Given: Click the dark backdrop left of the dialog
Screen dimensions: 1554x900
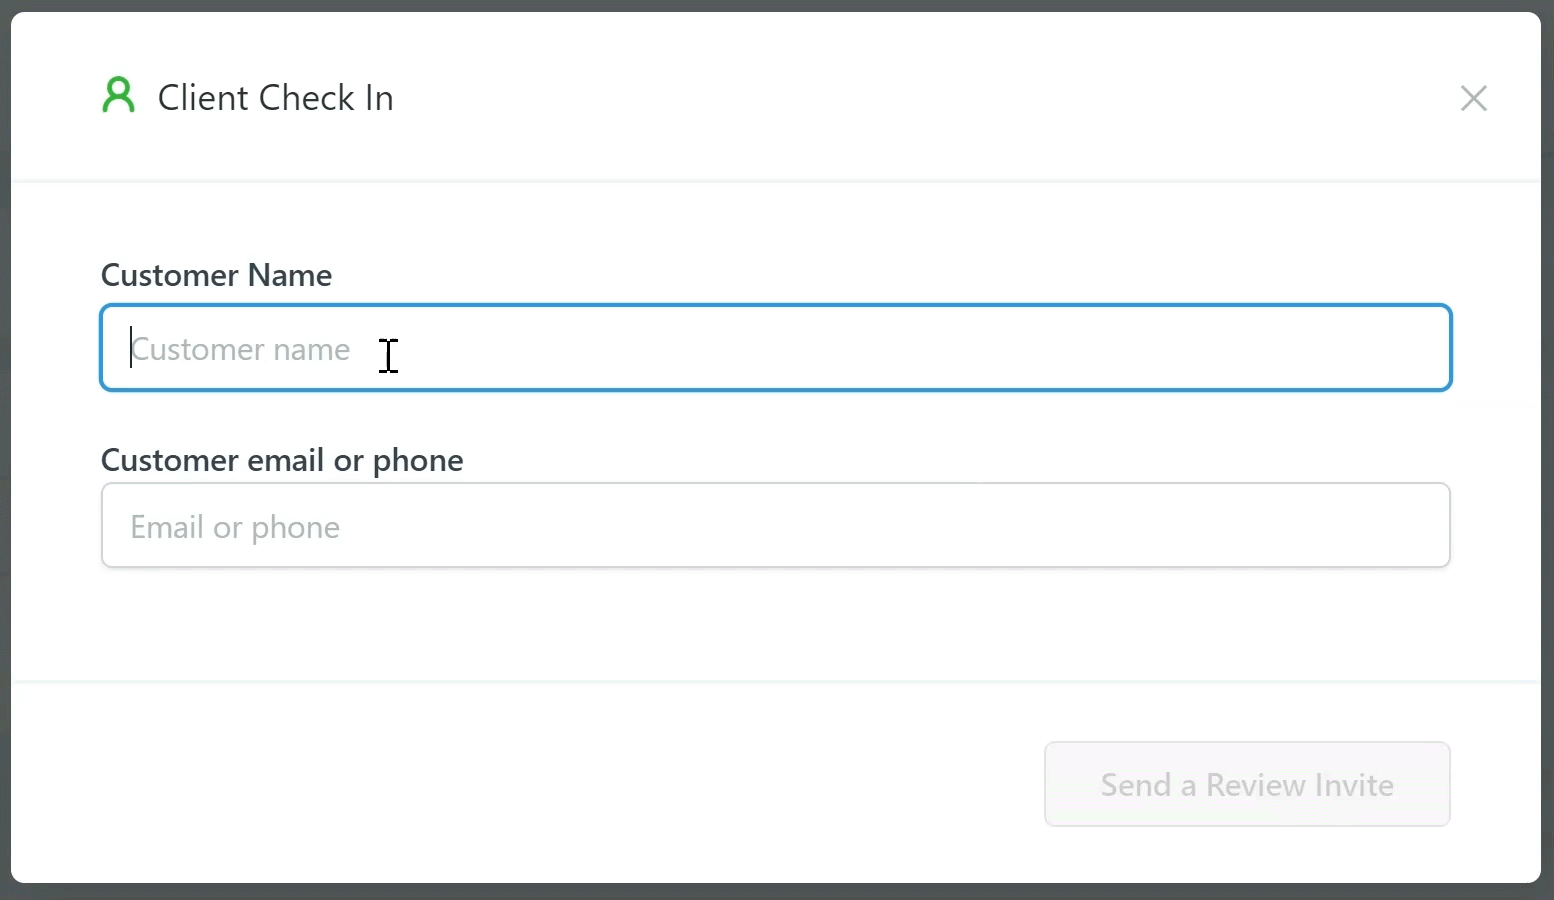Looking at the screenshot, I should pos(5,450).
